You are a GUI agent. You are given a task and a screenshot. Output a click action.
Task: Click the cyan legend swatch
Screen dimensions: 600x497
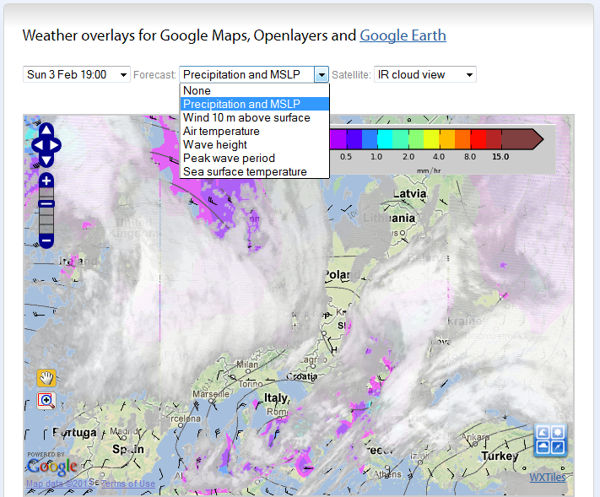pos(385,139)
